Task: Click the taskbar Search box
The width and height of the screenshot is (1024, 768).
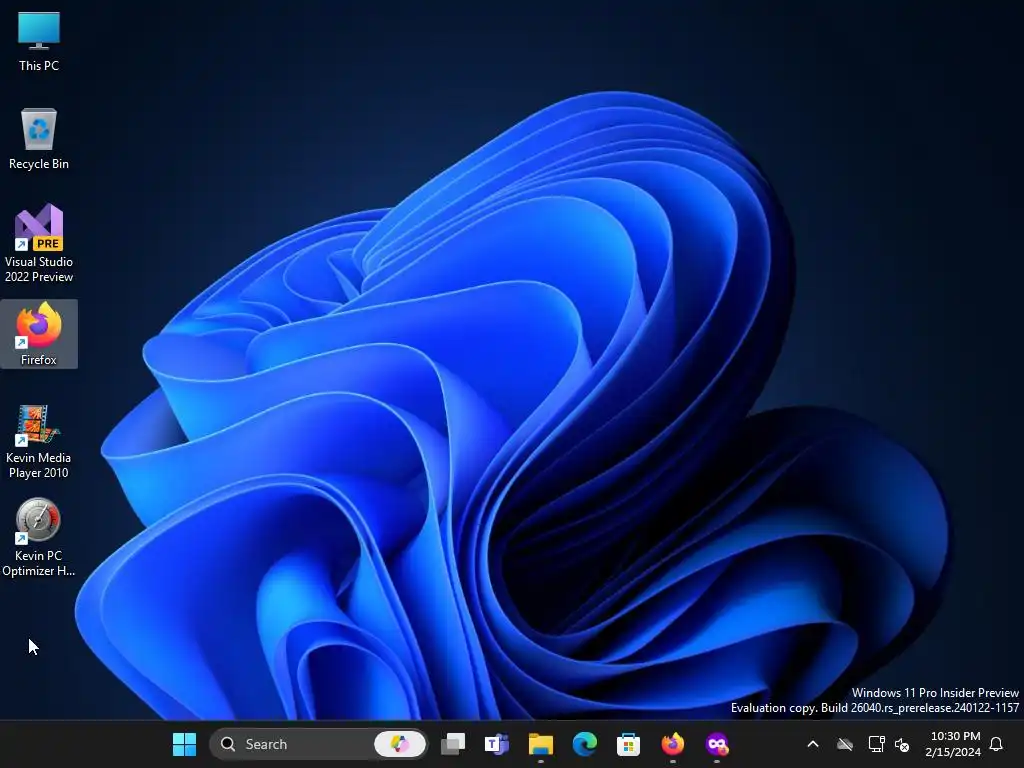Action: click(x=319, y=744)
